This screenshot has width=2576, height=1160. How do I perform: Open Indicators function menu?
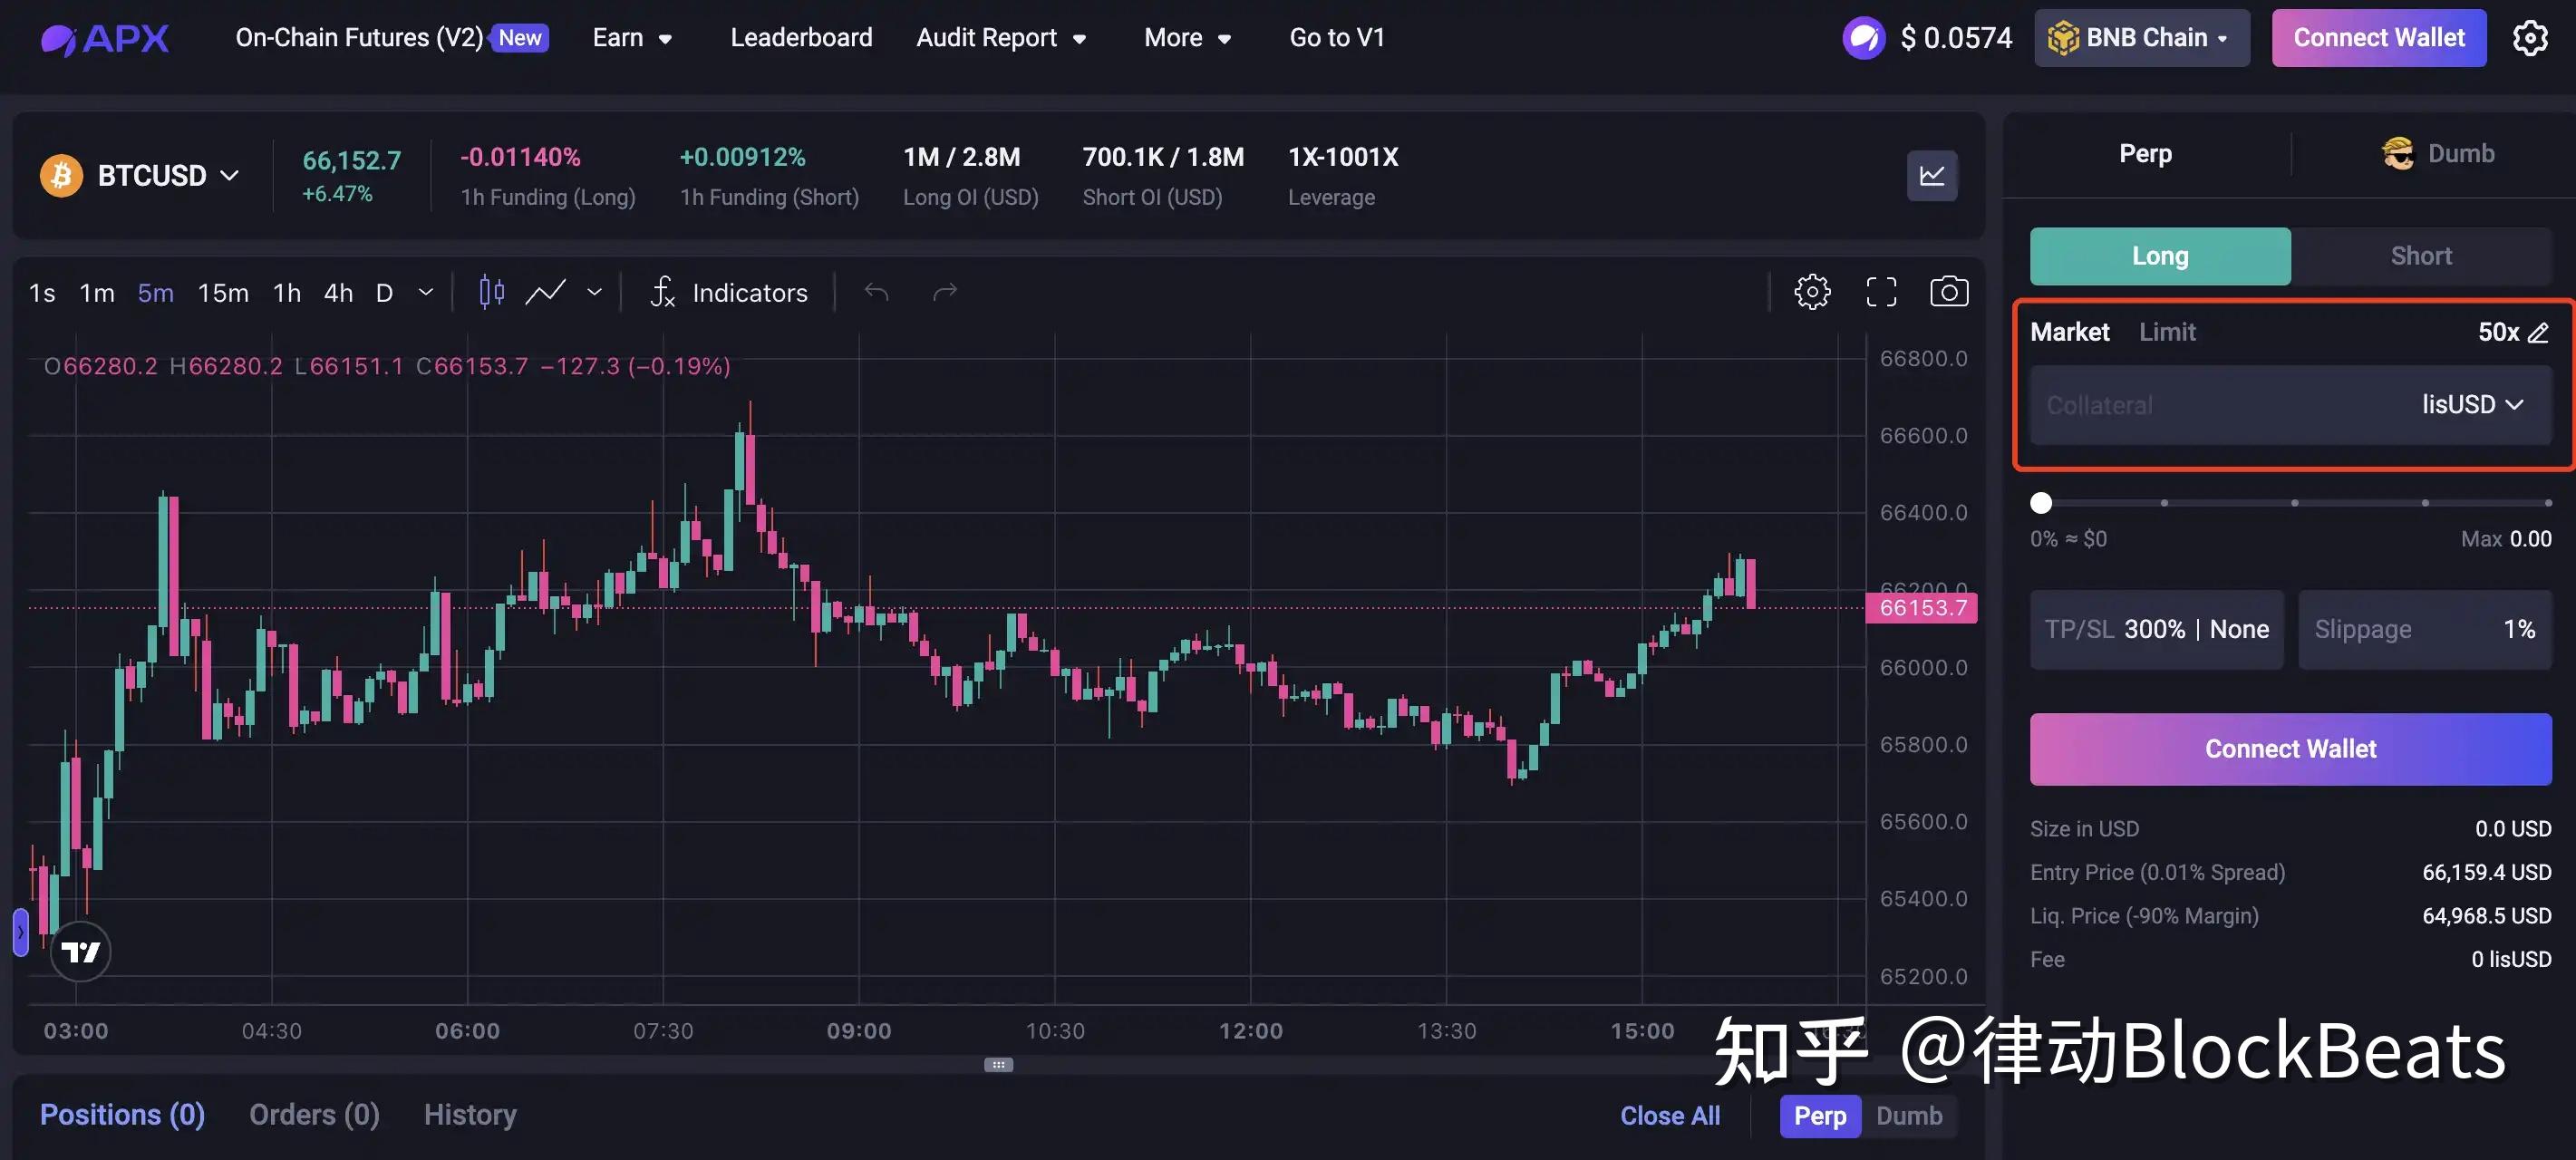[x=729, y=292]
